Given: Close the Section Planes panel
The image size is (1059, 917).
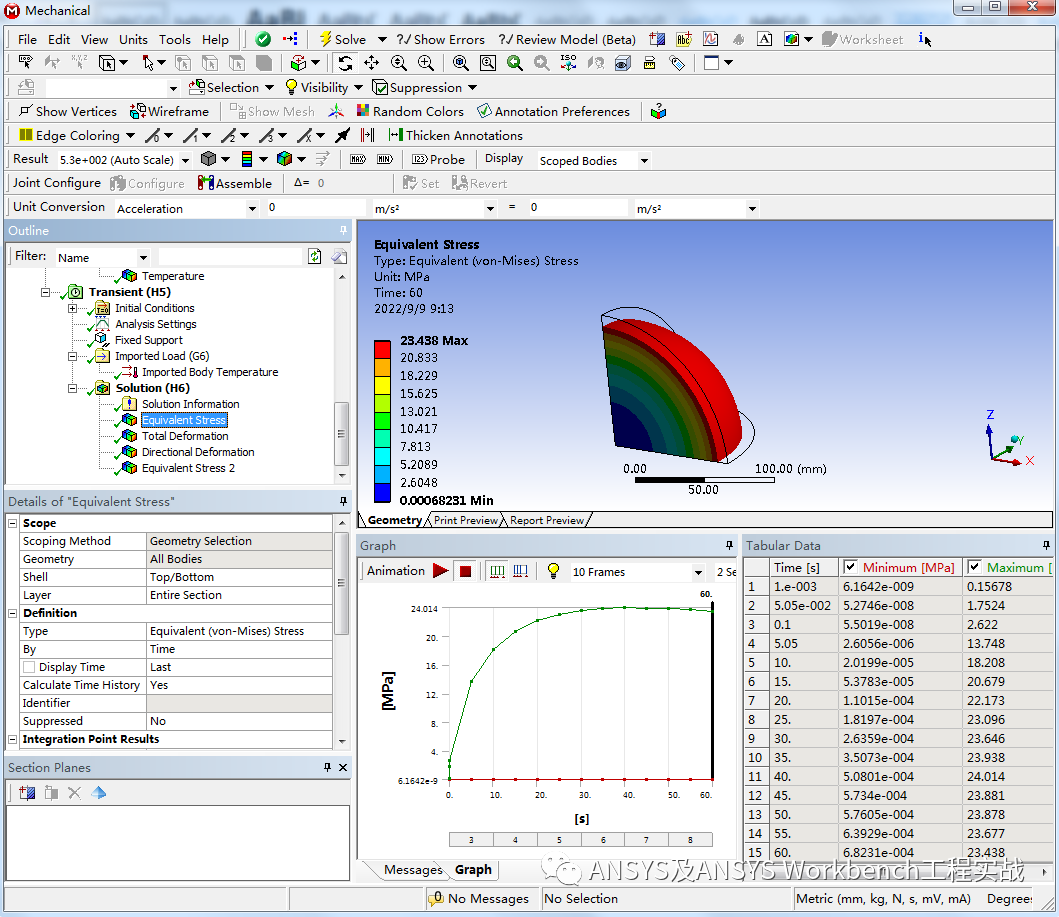Looking at the screenshot, I should click(343, 767).
